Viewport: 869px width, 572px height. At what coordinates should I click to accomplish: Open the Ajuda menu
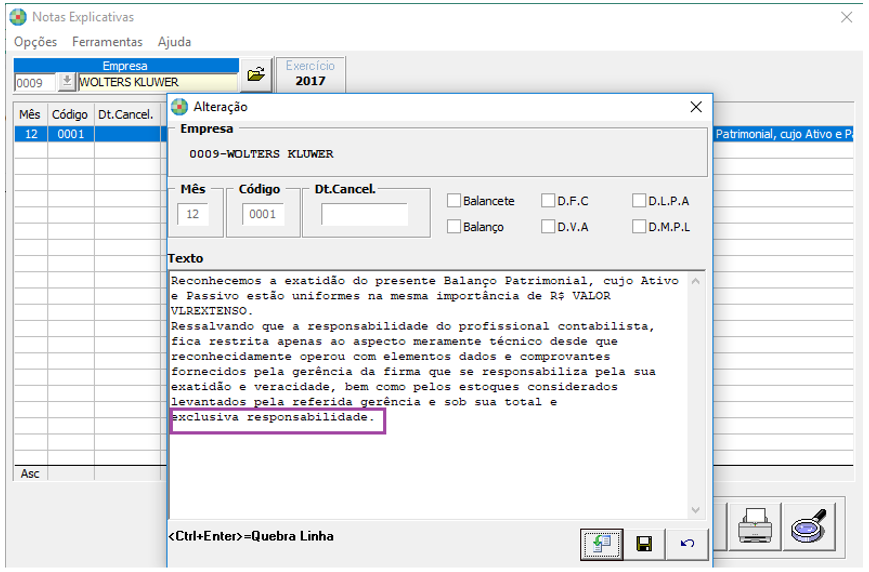[x=174, y=42]
